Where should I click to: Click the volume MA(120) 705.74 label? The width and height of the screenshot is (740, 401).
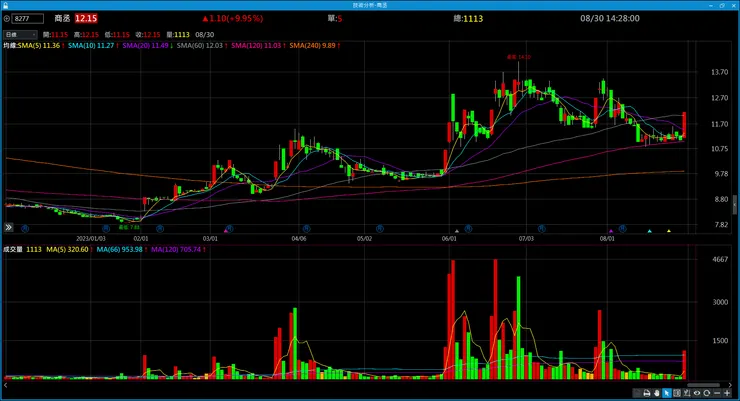click(x=176, y=249)
